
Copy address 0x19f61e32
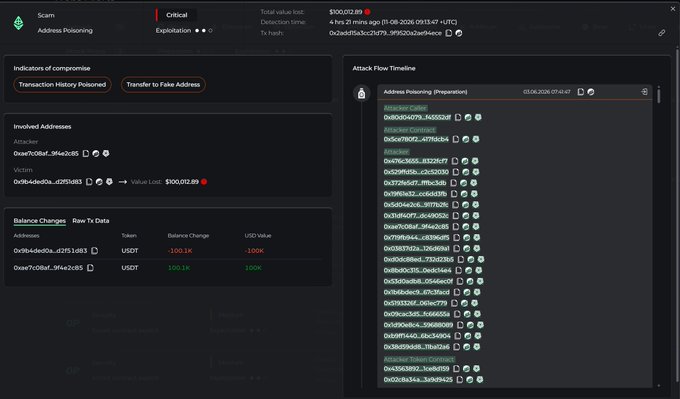(454, 194)
